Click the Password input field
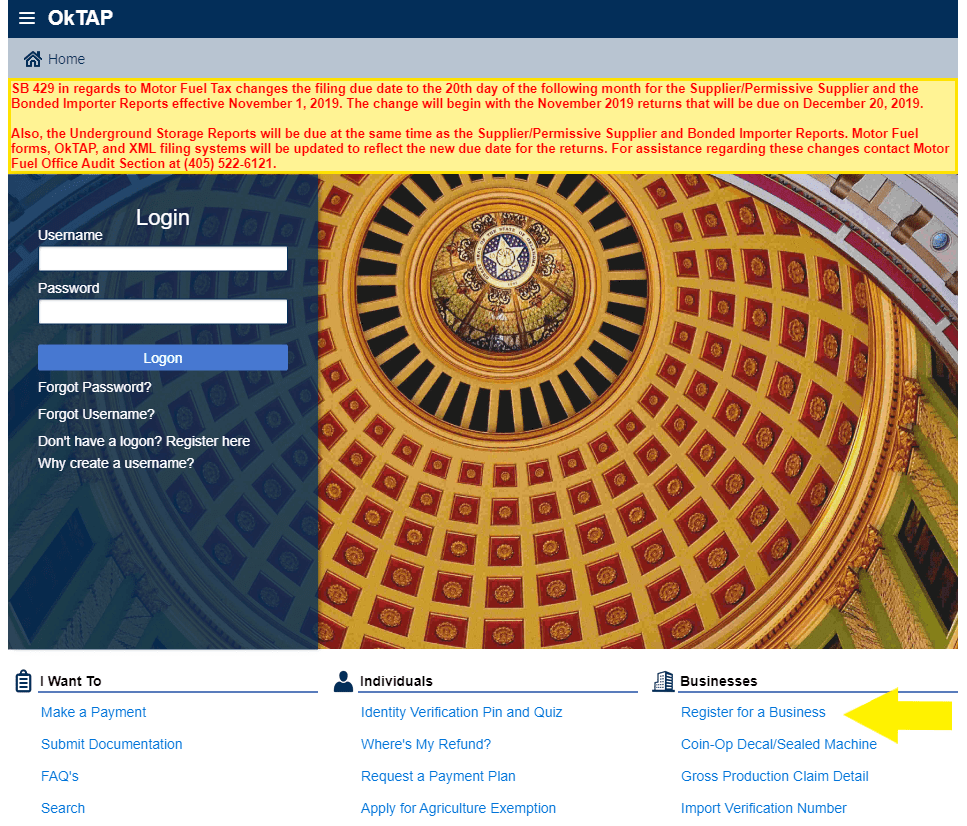967x826 pixels. (x=163, y=312)
